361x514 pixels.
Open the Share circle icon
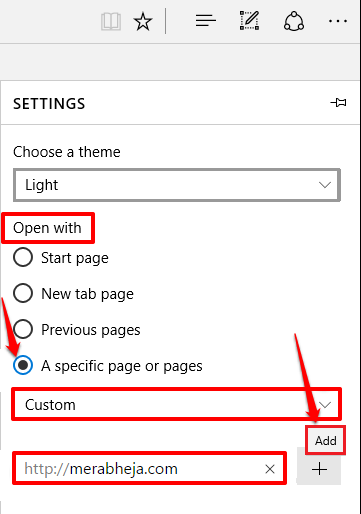point(294,21)
